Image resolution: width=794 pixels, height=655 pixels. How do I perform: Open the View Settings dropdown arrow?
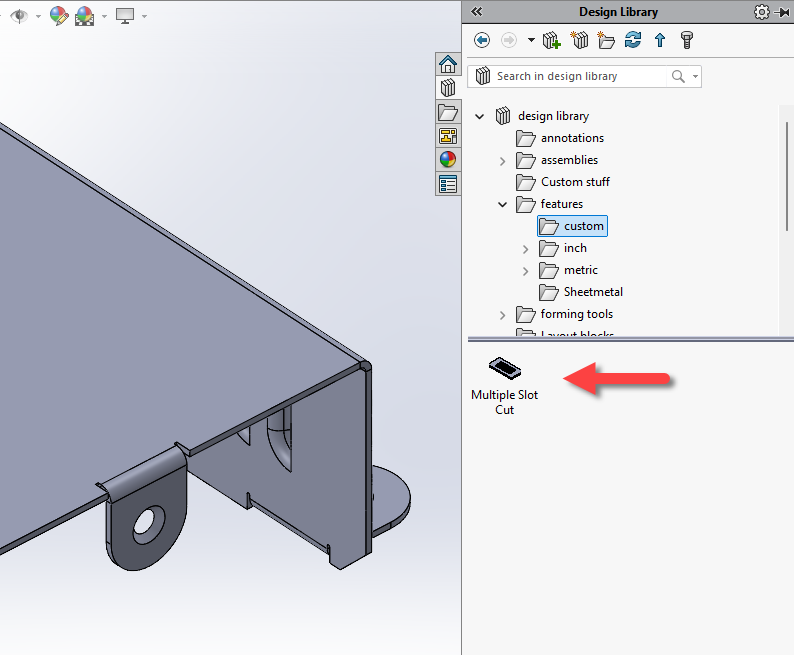pyautogui.click(x=144, y=17)
